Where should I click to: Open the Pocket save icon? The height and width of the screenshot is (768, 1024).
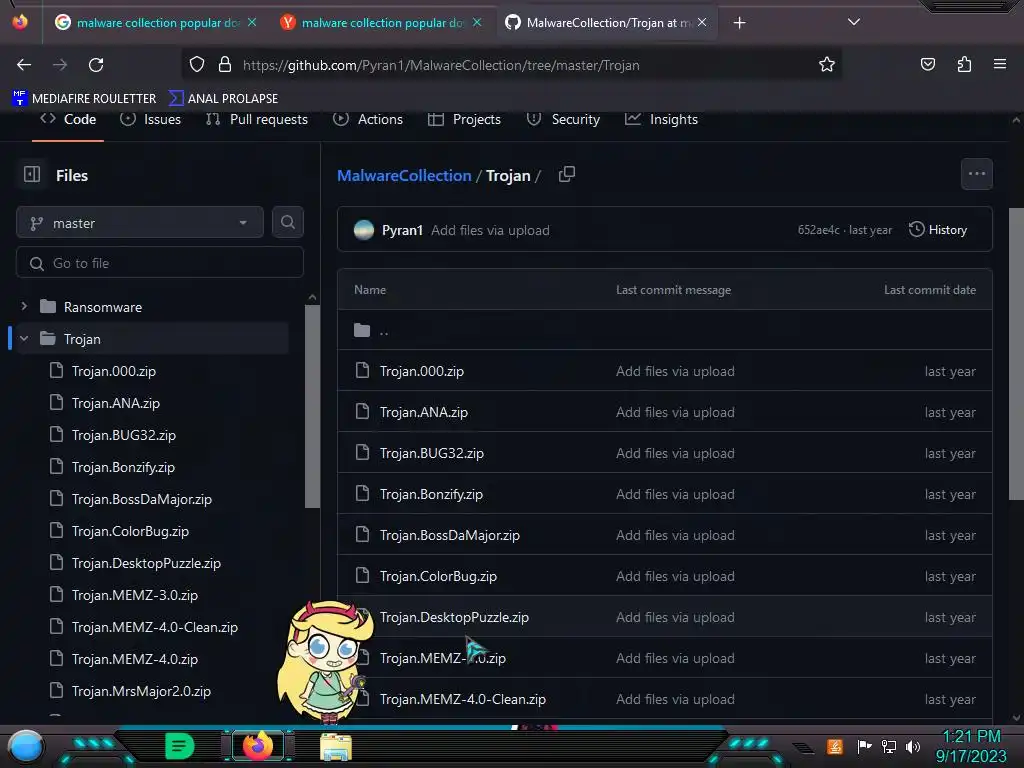point(927,64)
